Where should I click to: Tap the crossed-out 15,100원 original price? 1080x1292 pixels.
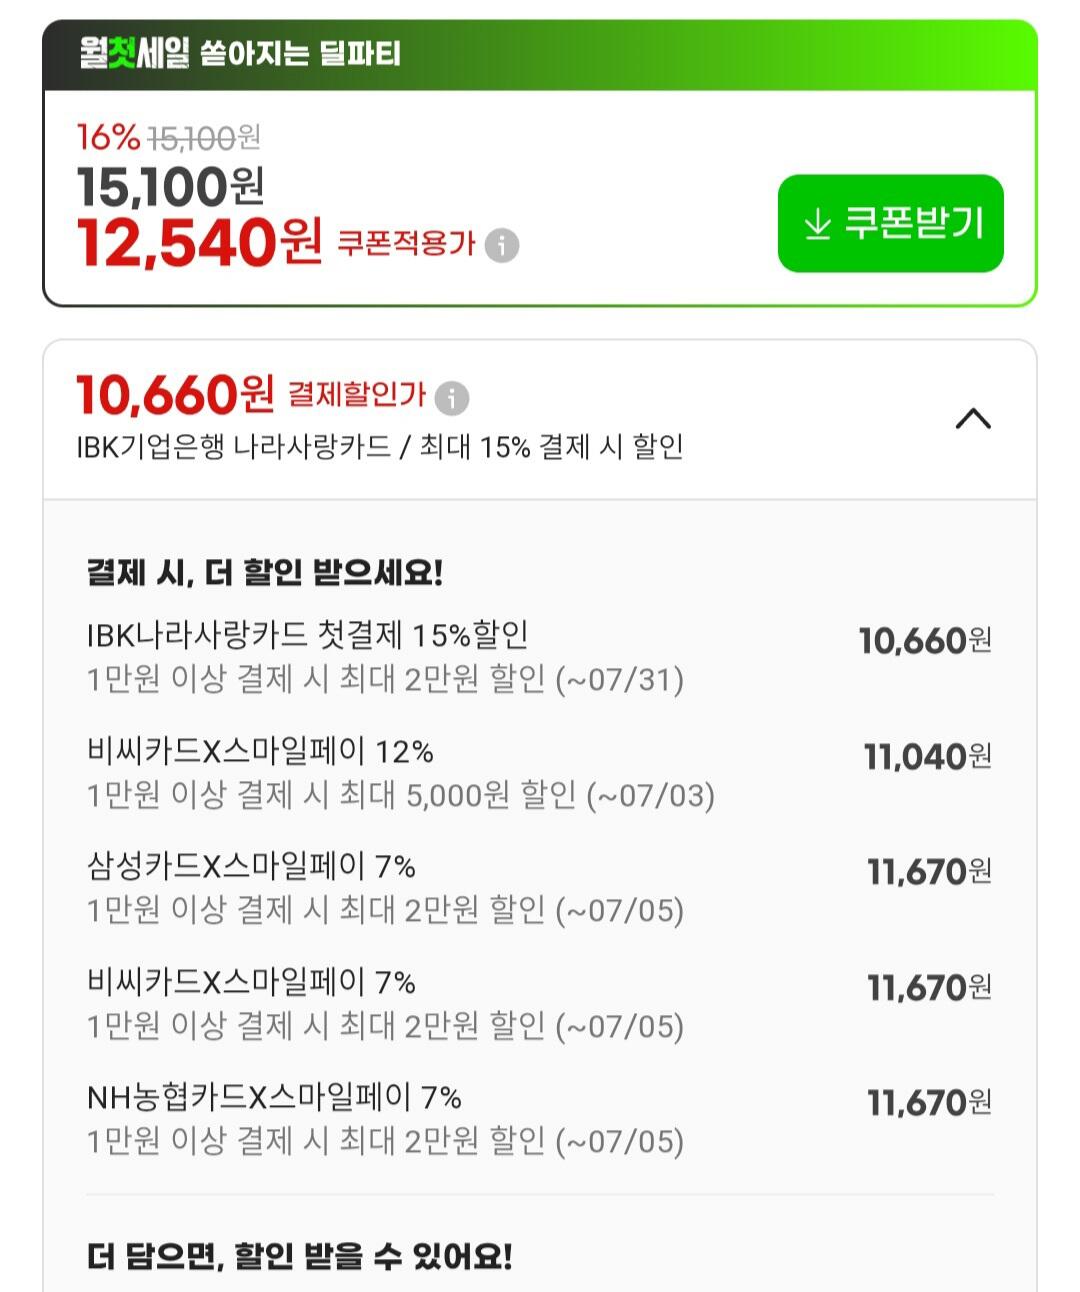click(204, 137)
